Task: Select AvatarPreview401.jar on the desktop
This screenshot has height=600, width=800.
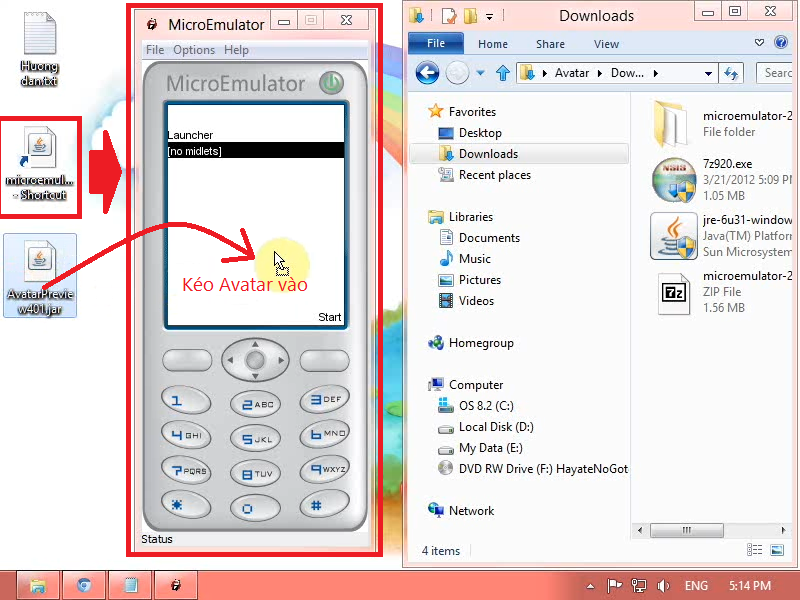Action: [x=40, y=276]
